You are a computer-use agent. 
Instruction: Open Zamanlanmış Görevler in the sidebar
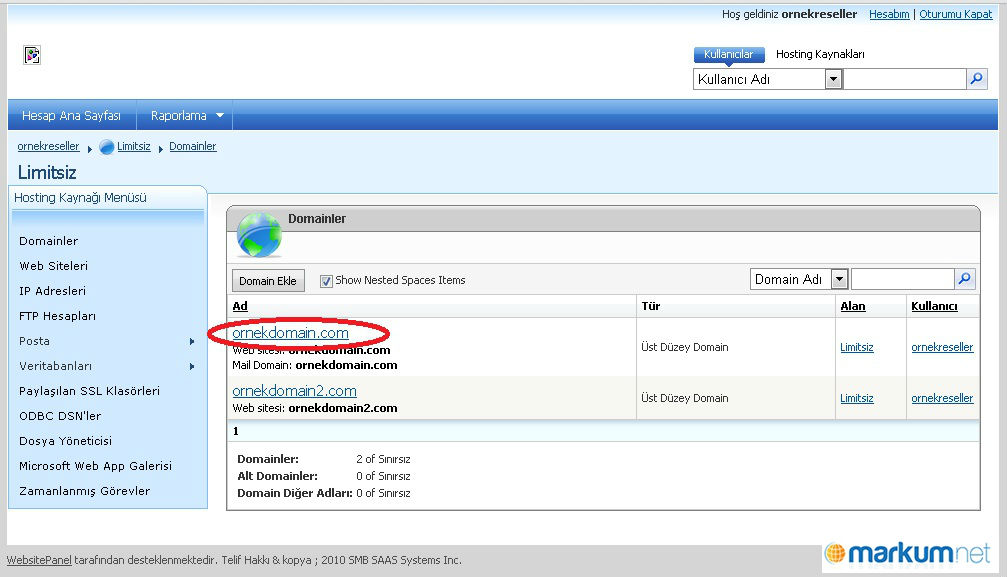coord(85,491)
